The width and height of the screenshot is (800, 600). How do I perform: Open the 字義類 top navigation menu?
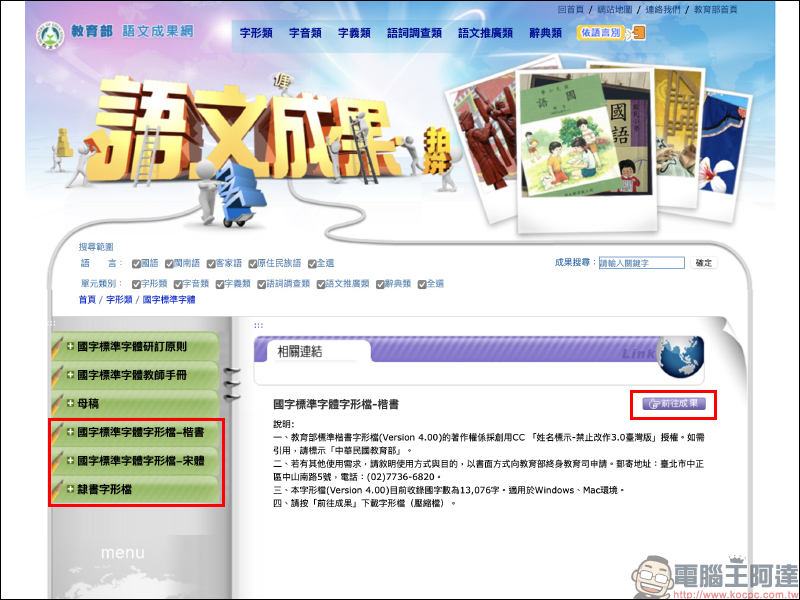[x=354, y=33]
